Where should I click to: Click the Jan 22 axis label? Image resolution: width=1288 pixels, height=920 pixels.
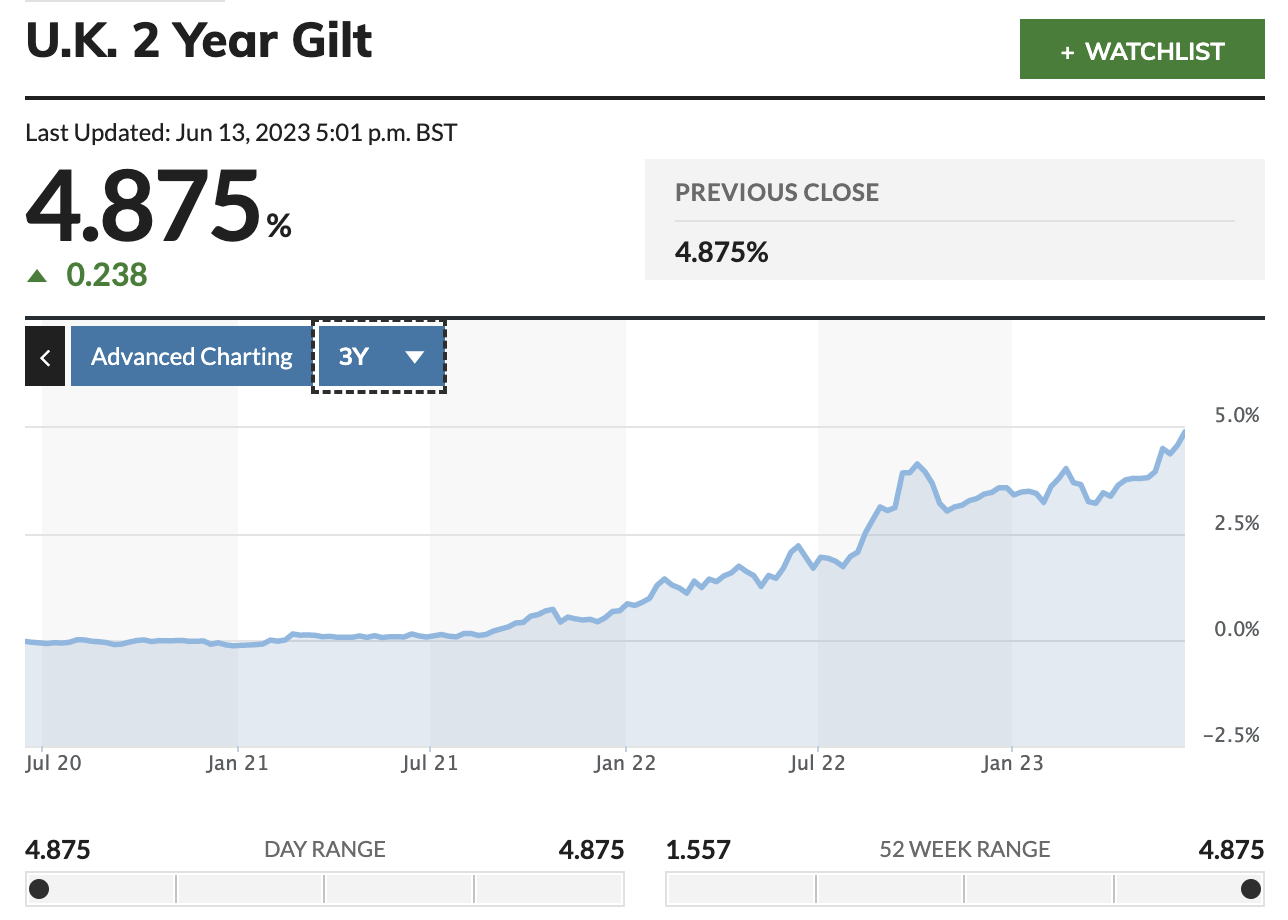coord(625,764)
